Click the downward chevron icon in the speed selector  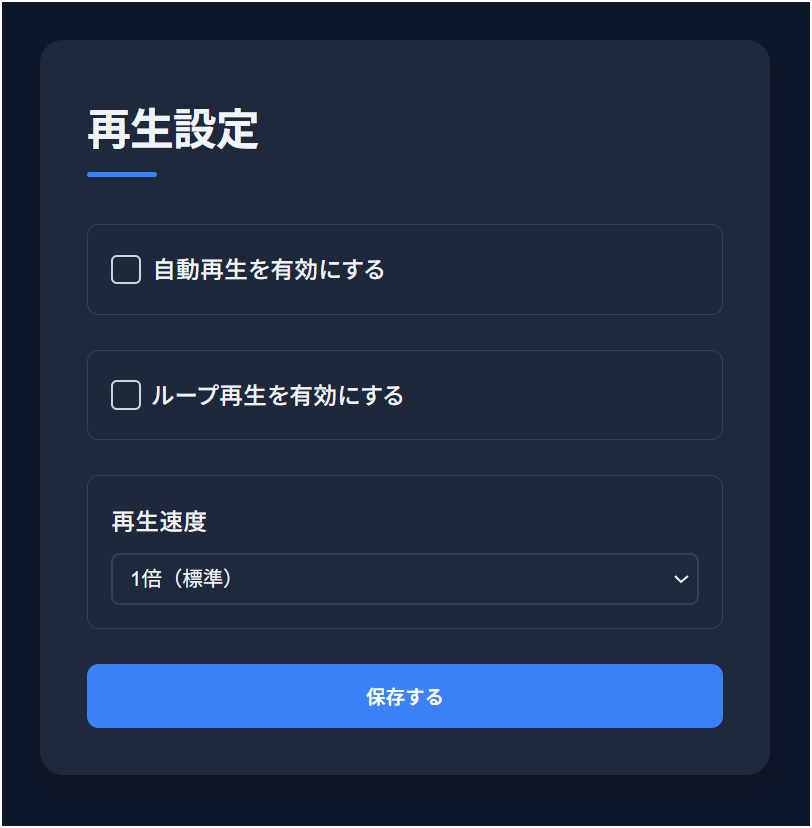click(681, 579)
